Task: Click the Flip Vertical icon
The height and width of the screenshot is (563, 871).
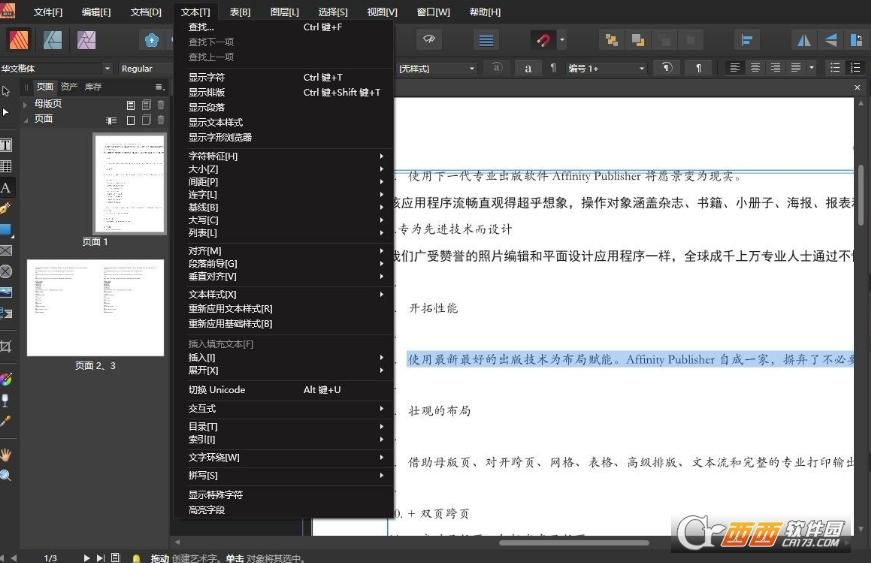Action: point(830,40)
